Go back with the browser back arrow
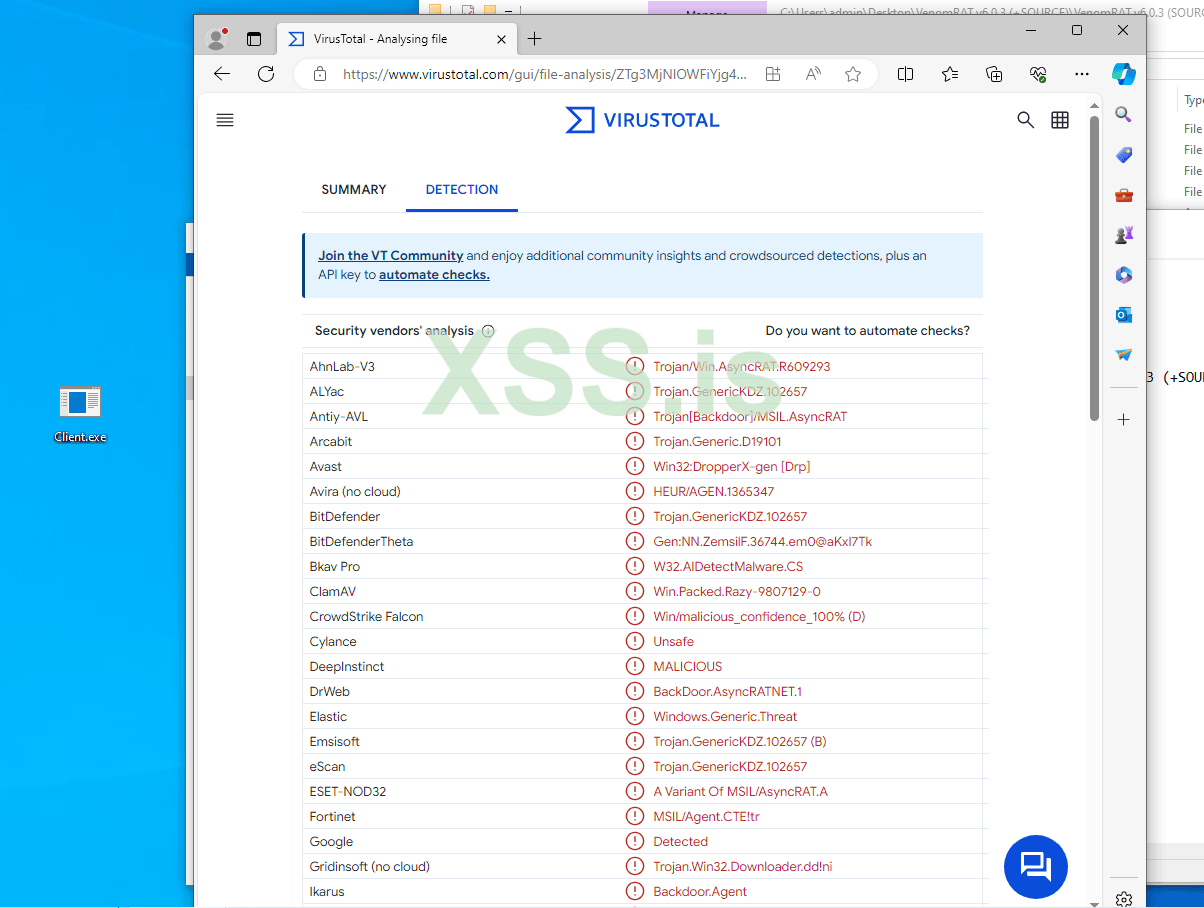 [x=222, y=74]
